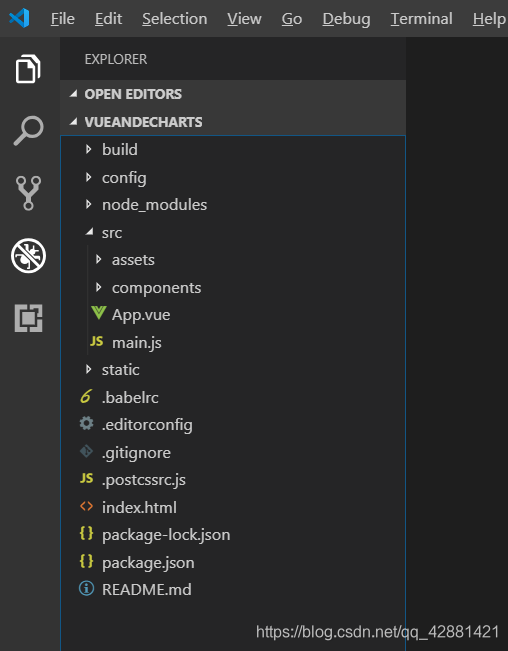This screenshot has height=651, width=508.
Task: Expand the node_modules folder arrow
Action: pyautogui.click(x=88, y=204)
